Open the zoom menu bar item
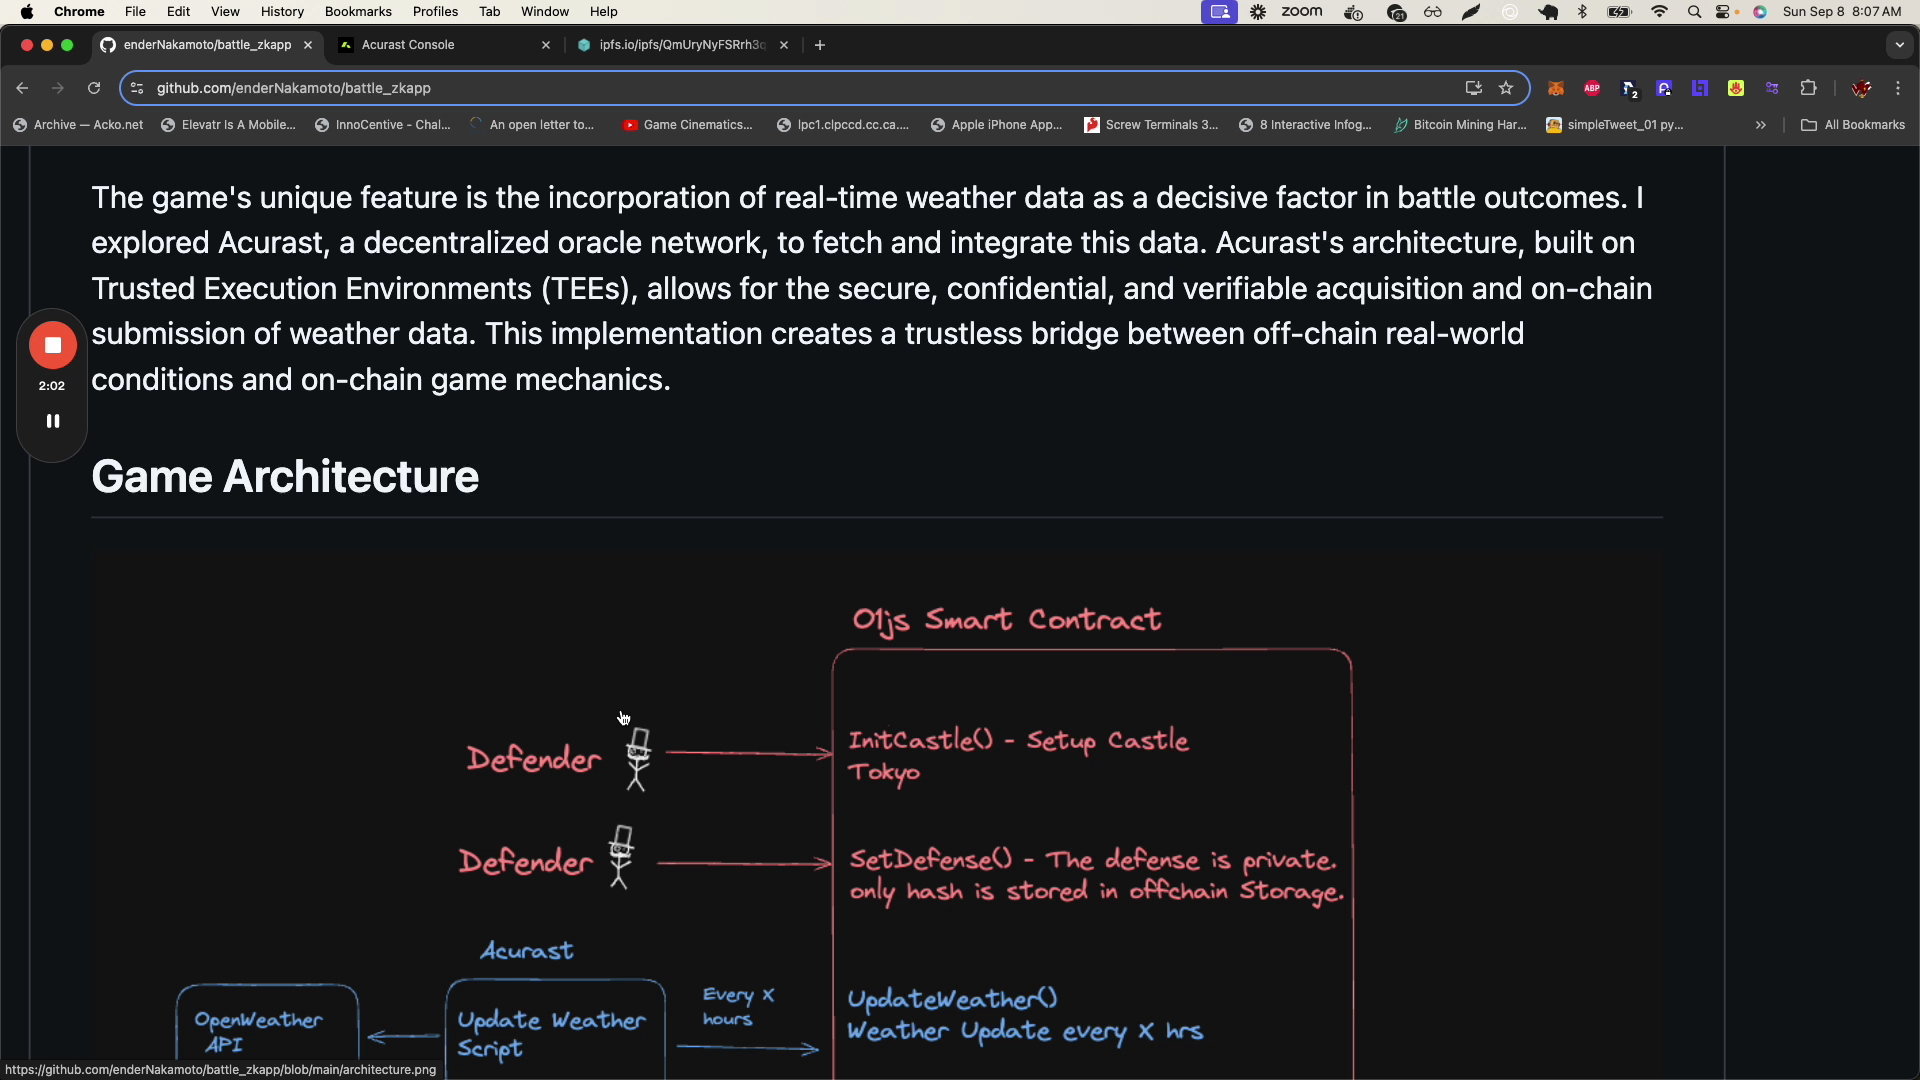1920x1080 pixels. click(x=1301, y=11)
